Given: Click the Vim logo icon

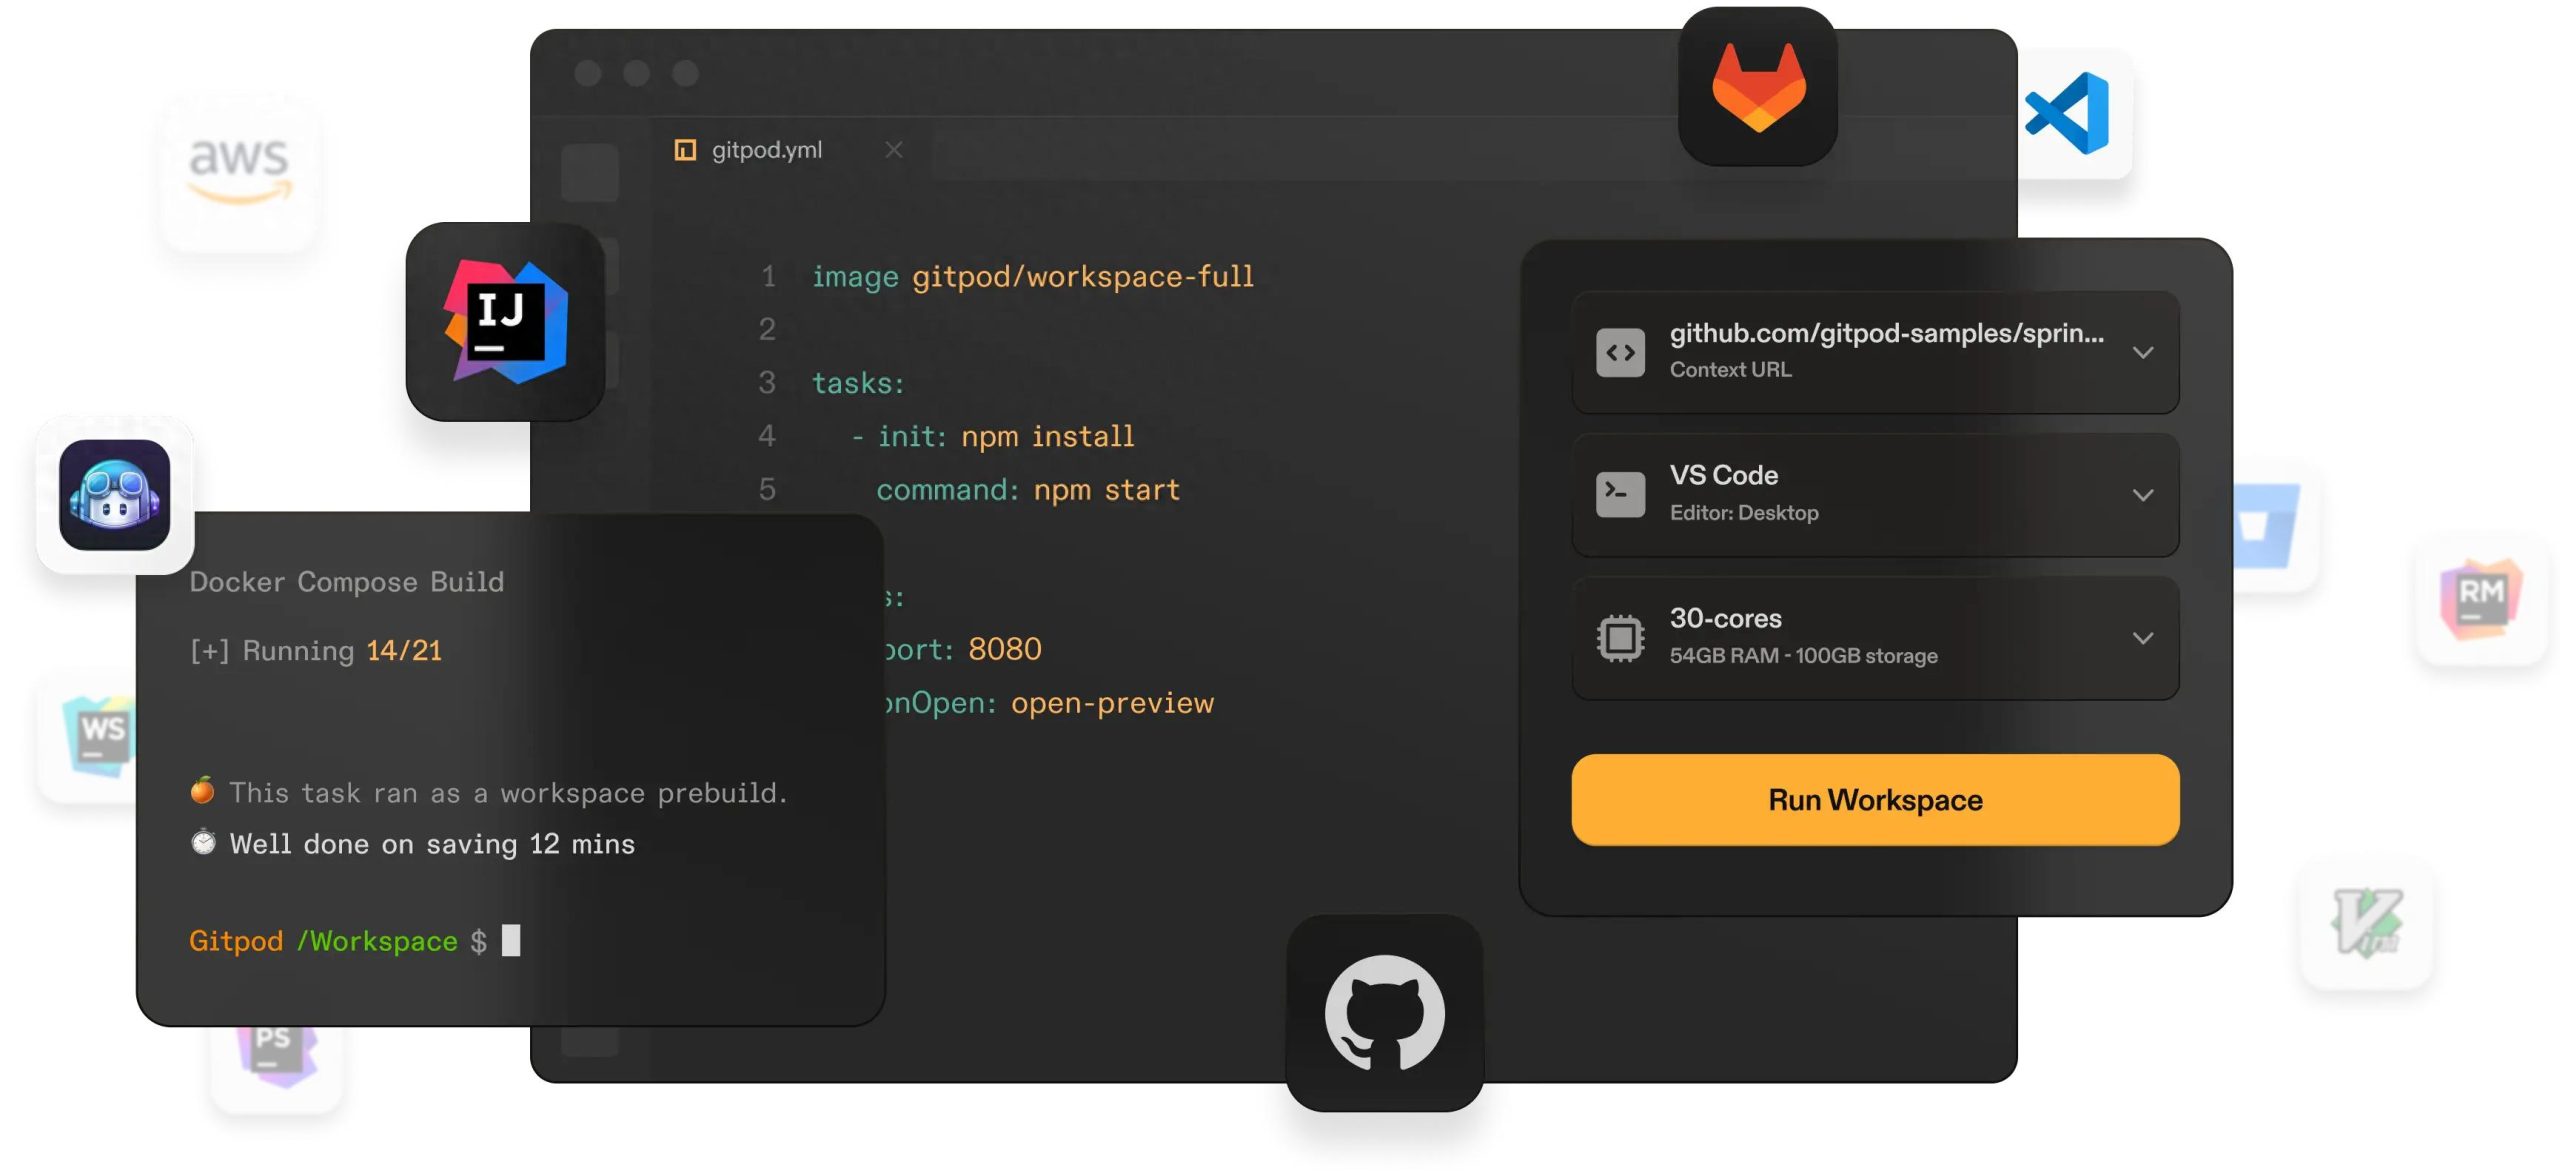Looking at the screenshot, I should point(2366,923).
